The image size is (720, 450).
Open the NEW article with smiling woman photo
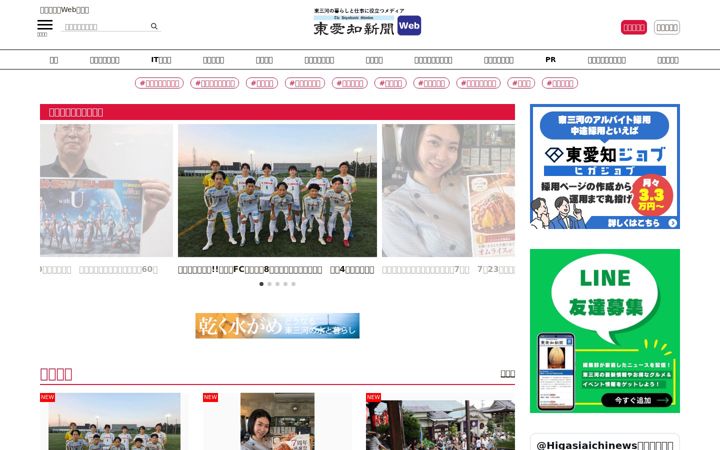coord(277,421)
